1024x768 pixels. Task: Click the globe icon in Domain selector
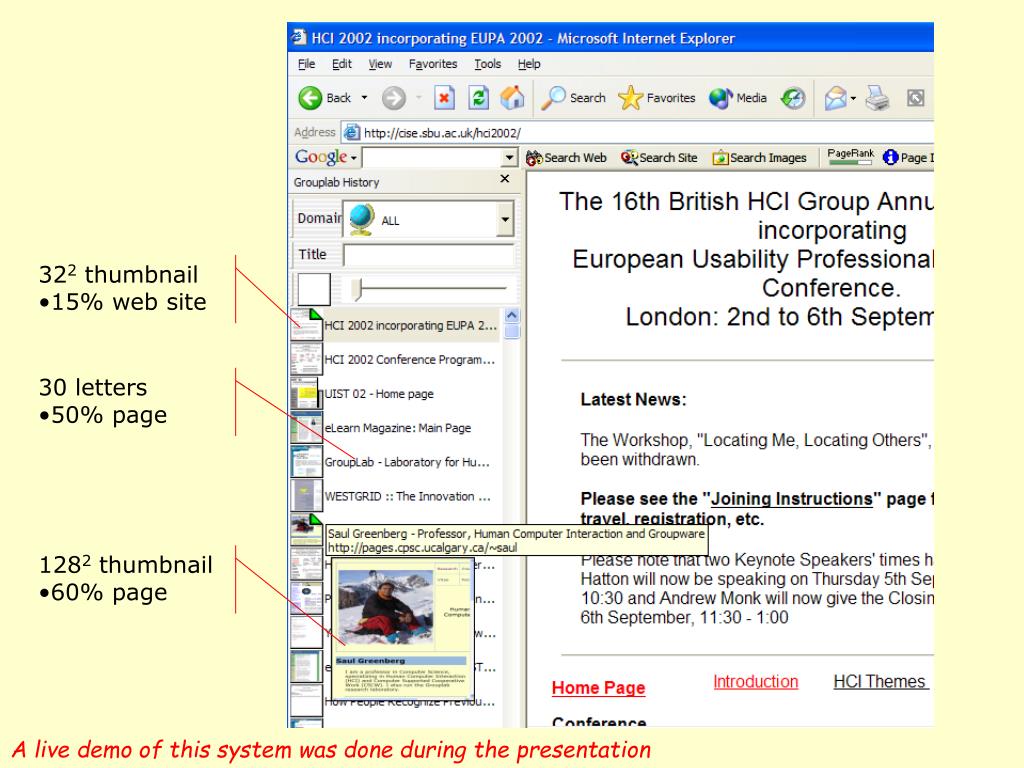tap(361, 219)
